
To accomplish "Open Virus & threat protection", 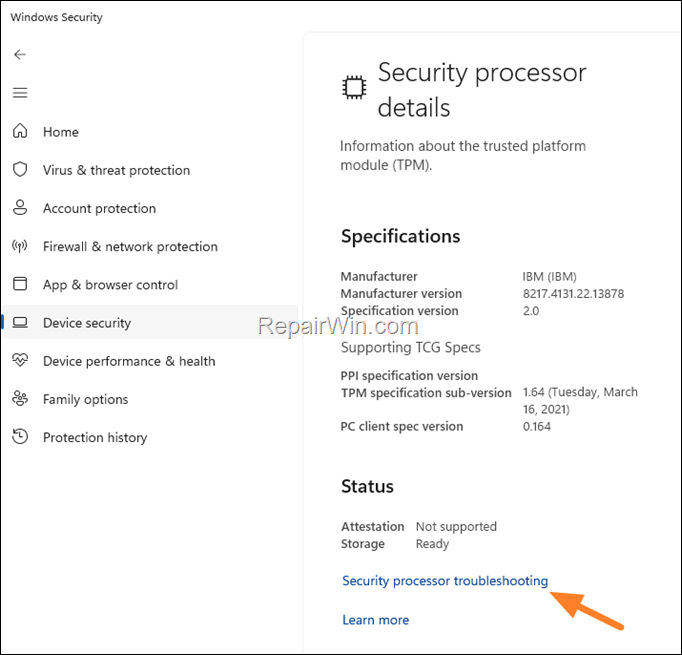I will tap(116, 170).
